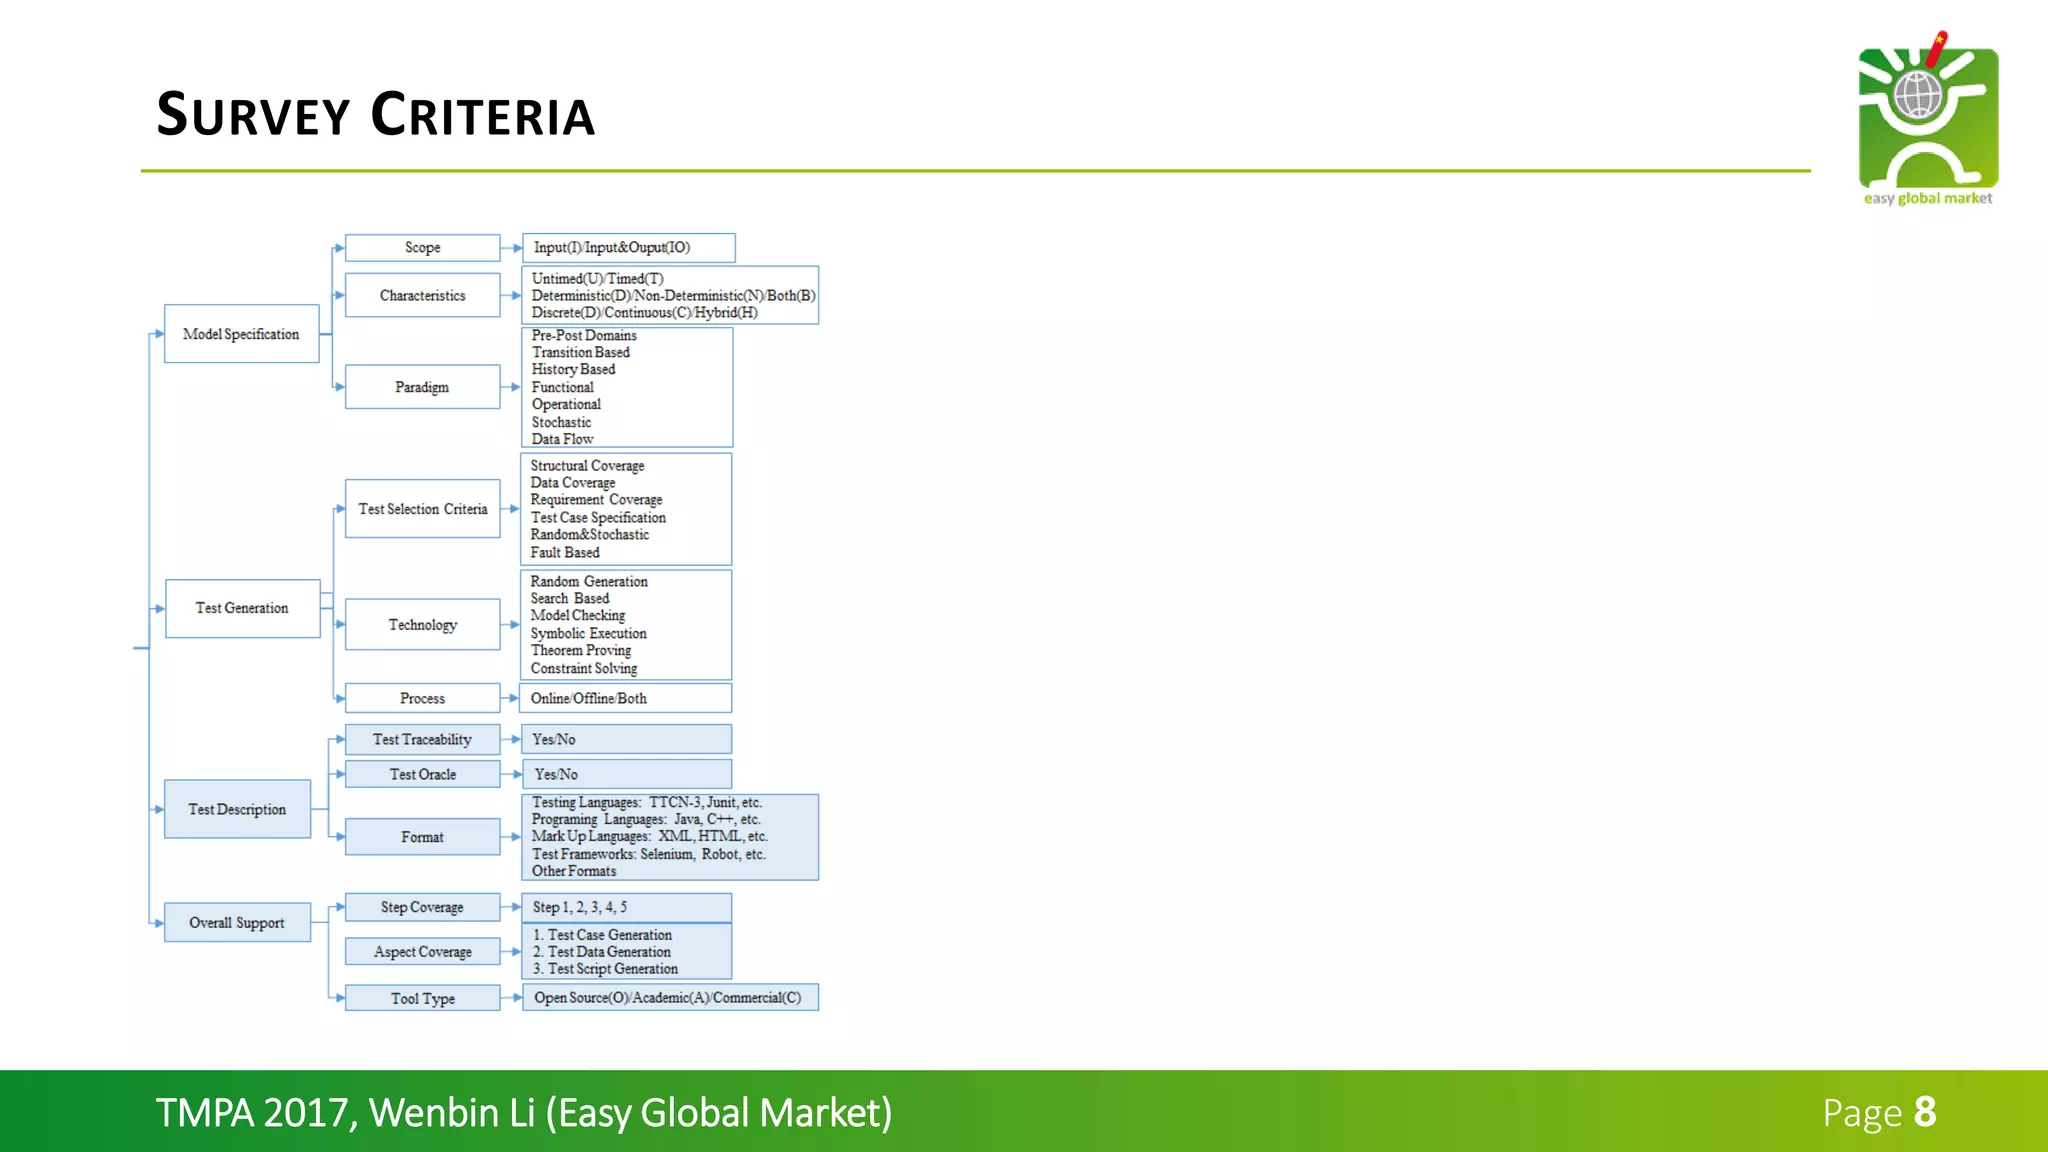Click 2. Test Data Generation line
Viewport: 2048px width, 1152px height.
tap(602, 953)
